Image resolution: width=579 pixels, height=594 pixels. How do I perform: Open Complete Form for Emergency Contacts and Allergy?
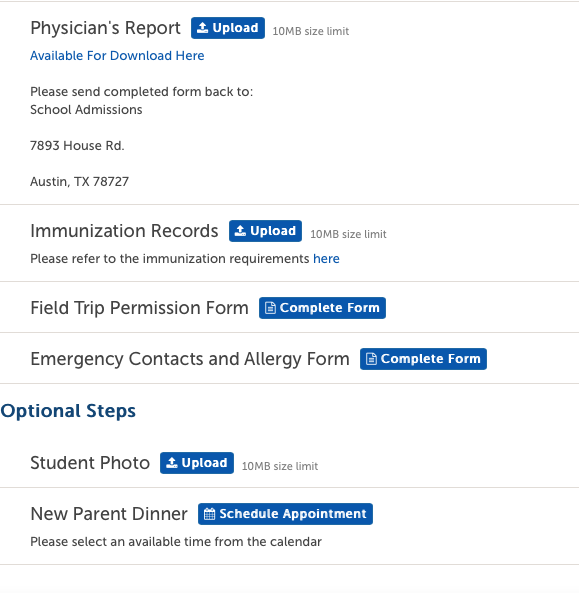coord(423,359)
